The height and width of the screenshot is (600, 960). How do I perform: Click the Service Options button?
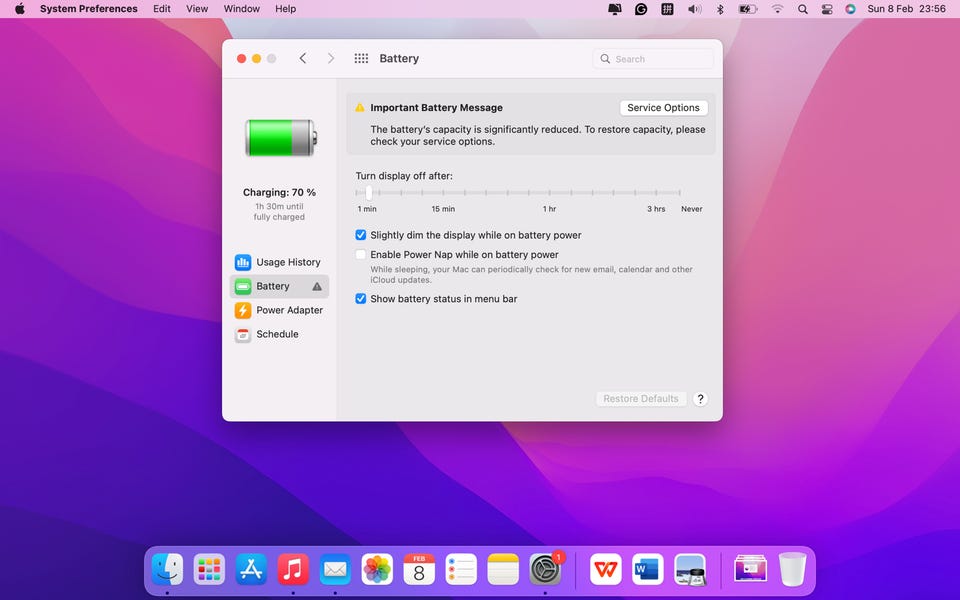tap(663, 108)
